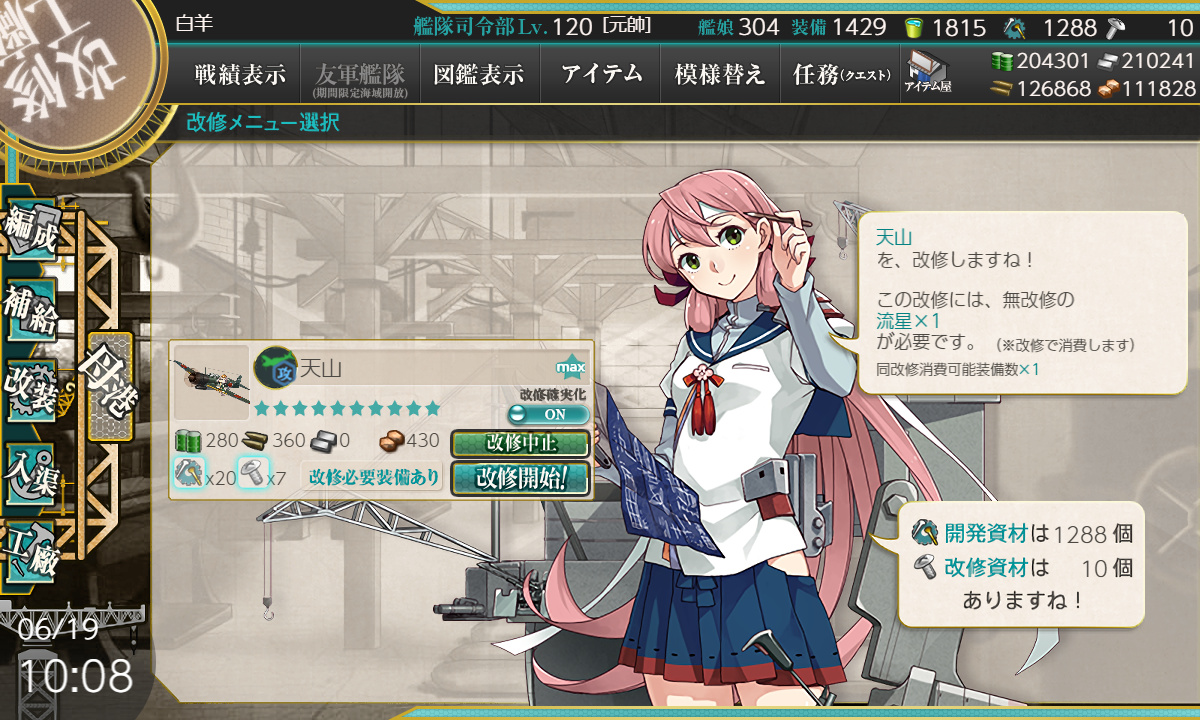Click the max star improvement level row
This screenshot has width=1200, height=720.
click(347, 408)
